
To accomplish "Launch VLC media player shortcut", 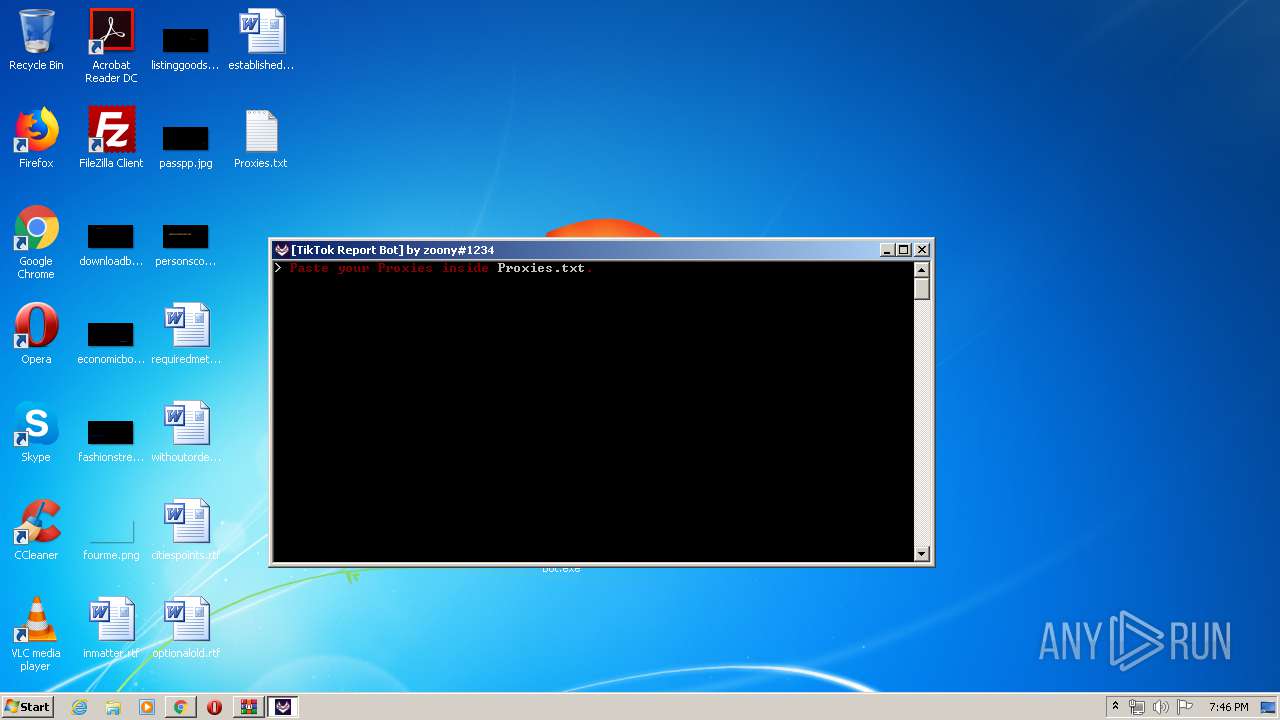I will 36,634.
